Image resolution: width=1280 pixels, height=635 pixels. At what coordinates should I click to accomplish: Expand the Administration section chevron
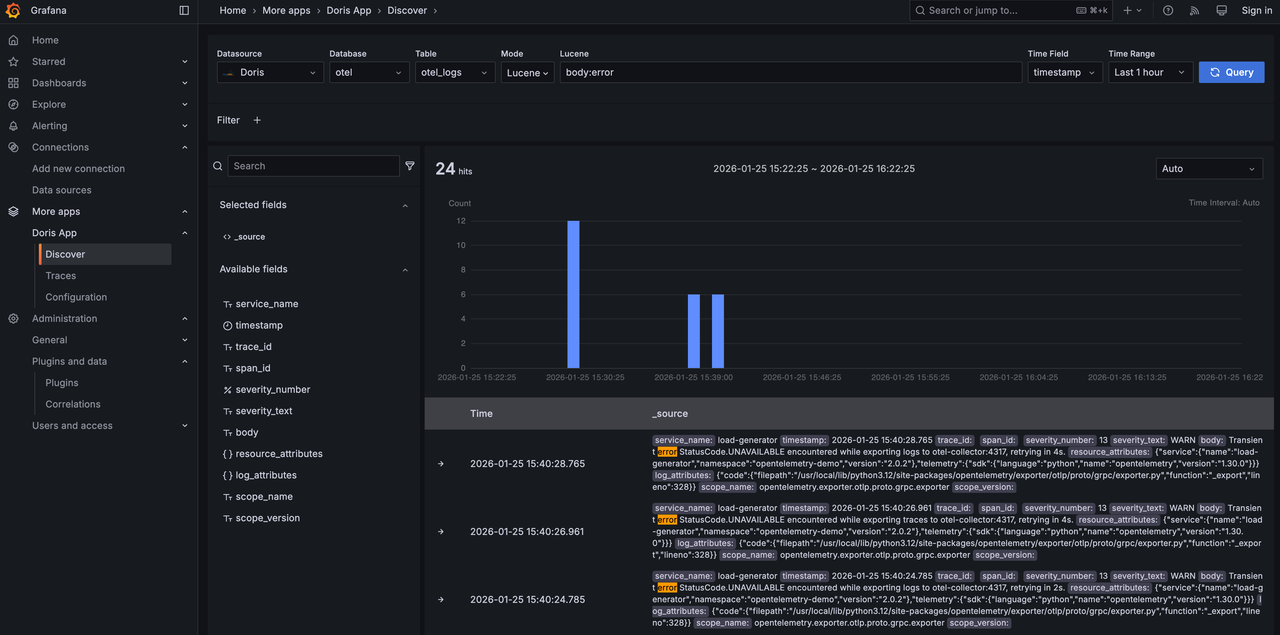click(x=184, y=318)
